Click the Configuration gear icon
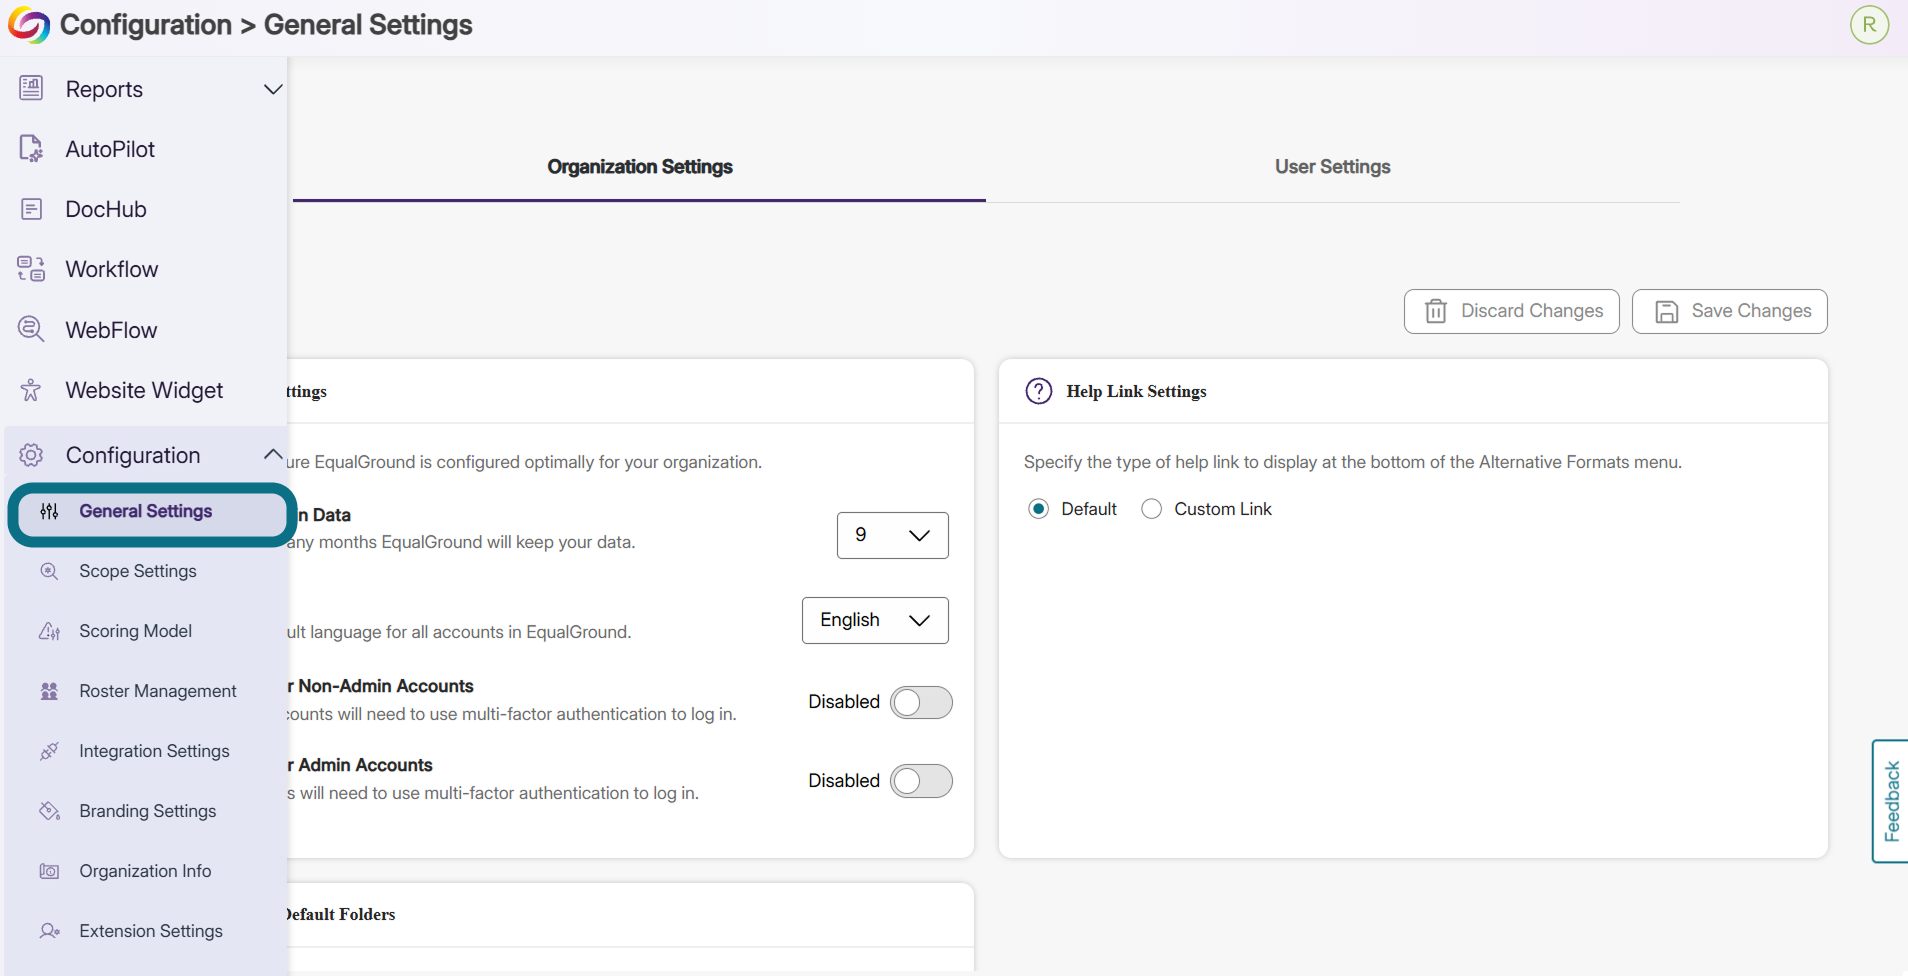This screenshot has height=976, width=1908. coord(31,455)
